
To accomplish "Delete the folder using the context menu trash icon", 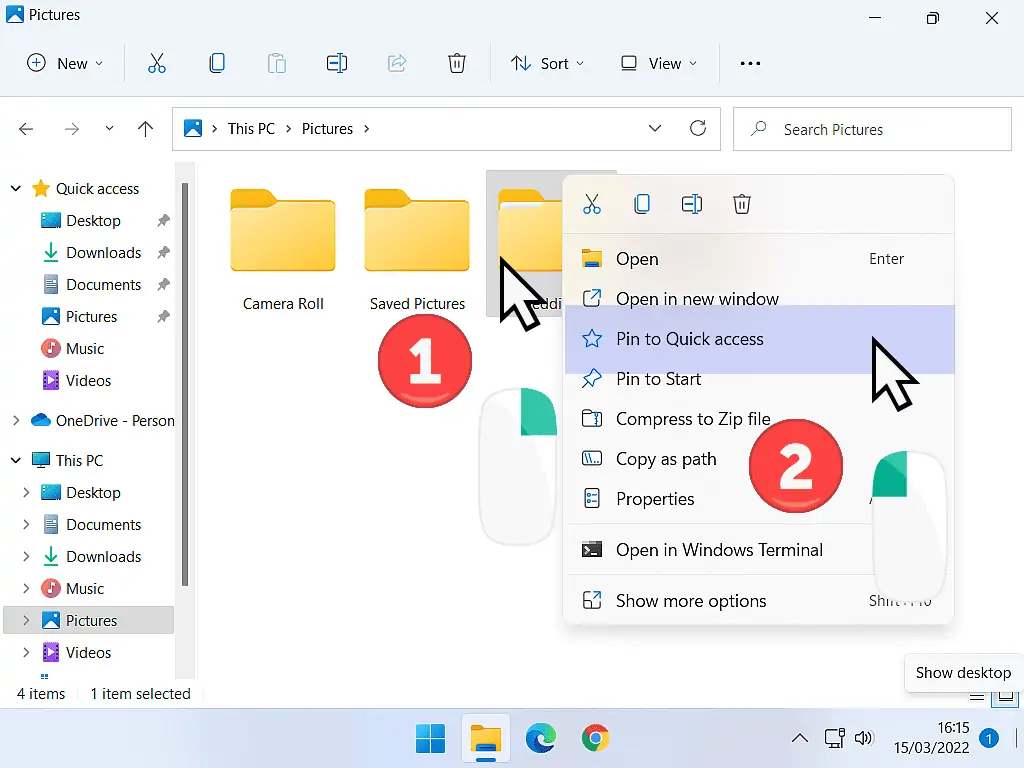I will pyautogui.click(x=741, y=204).
